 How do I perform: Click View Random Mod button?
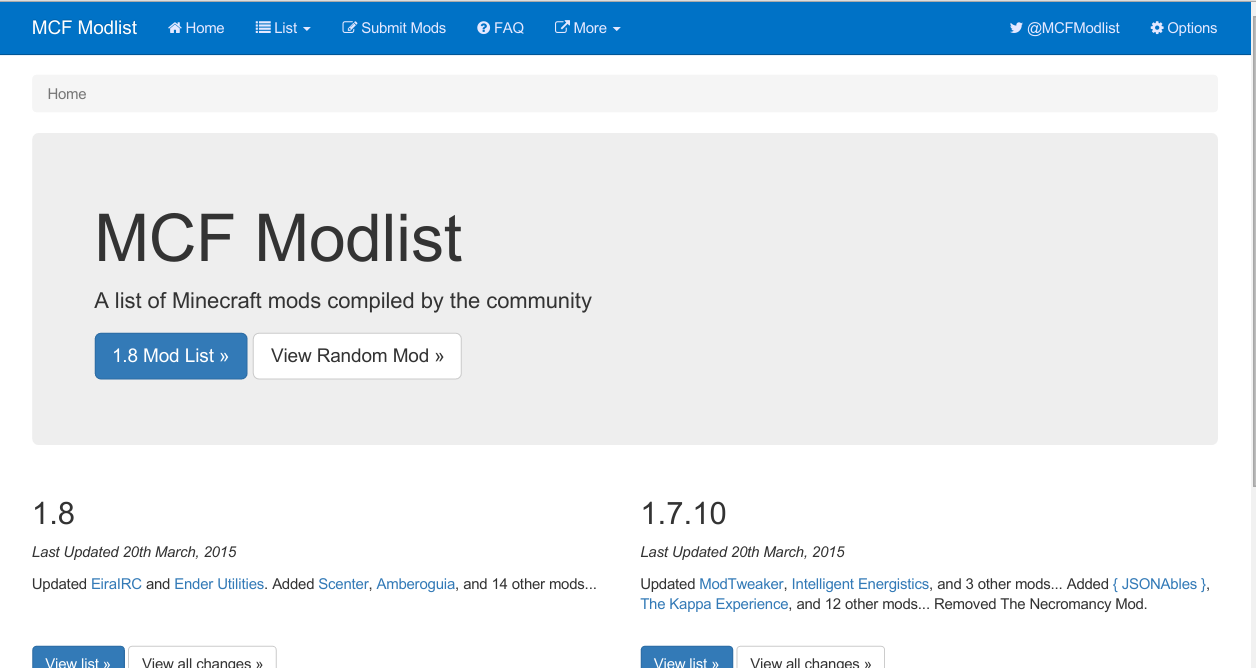[357, 356]
